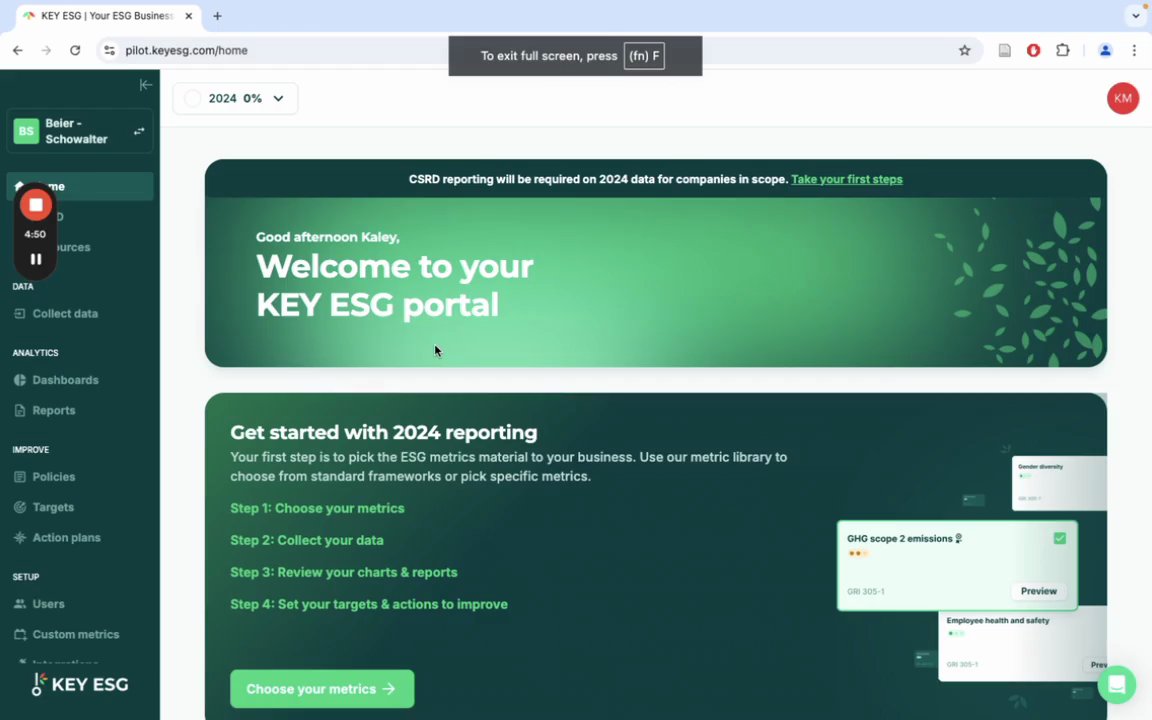The height and width of the screenshot is (720, 1152).
Task: Open Step 2: Collect your data
Action: (x=307, y=540)
